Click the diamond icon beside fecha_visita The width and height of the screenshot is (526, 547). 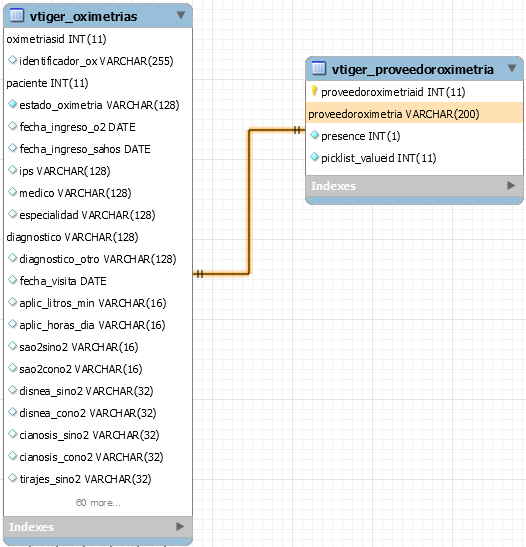click(12, 280)
